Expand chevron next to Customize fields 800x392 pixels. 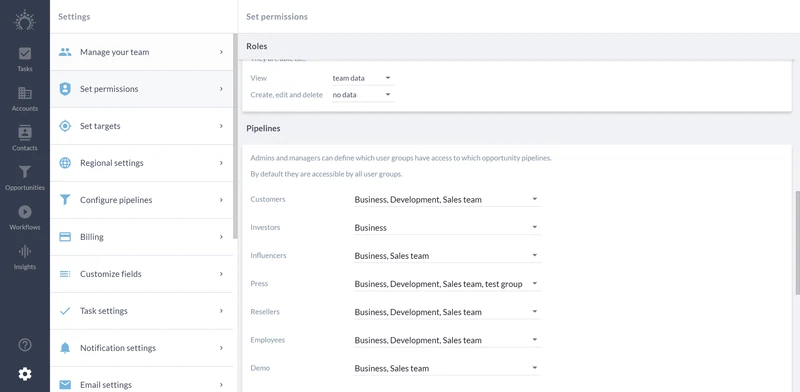(x=221, y=274)
